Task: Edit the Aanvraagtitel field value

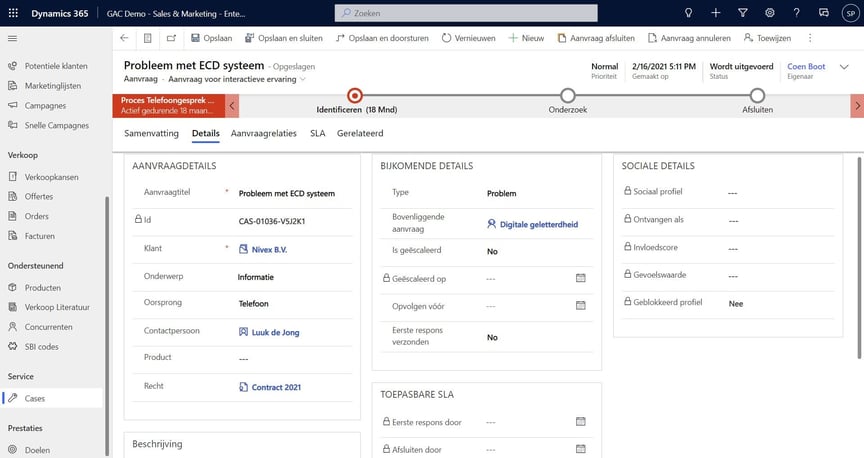Action: click(x=287, y=193)
